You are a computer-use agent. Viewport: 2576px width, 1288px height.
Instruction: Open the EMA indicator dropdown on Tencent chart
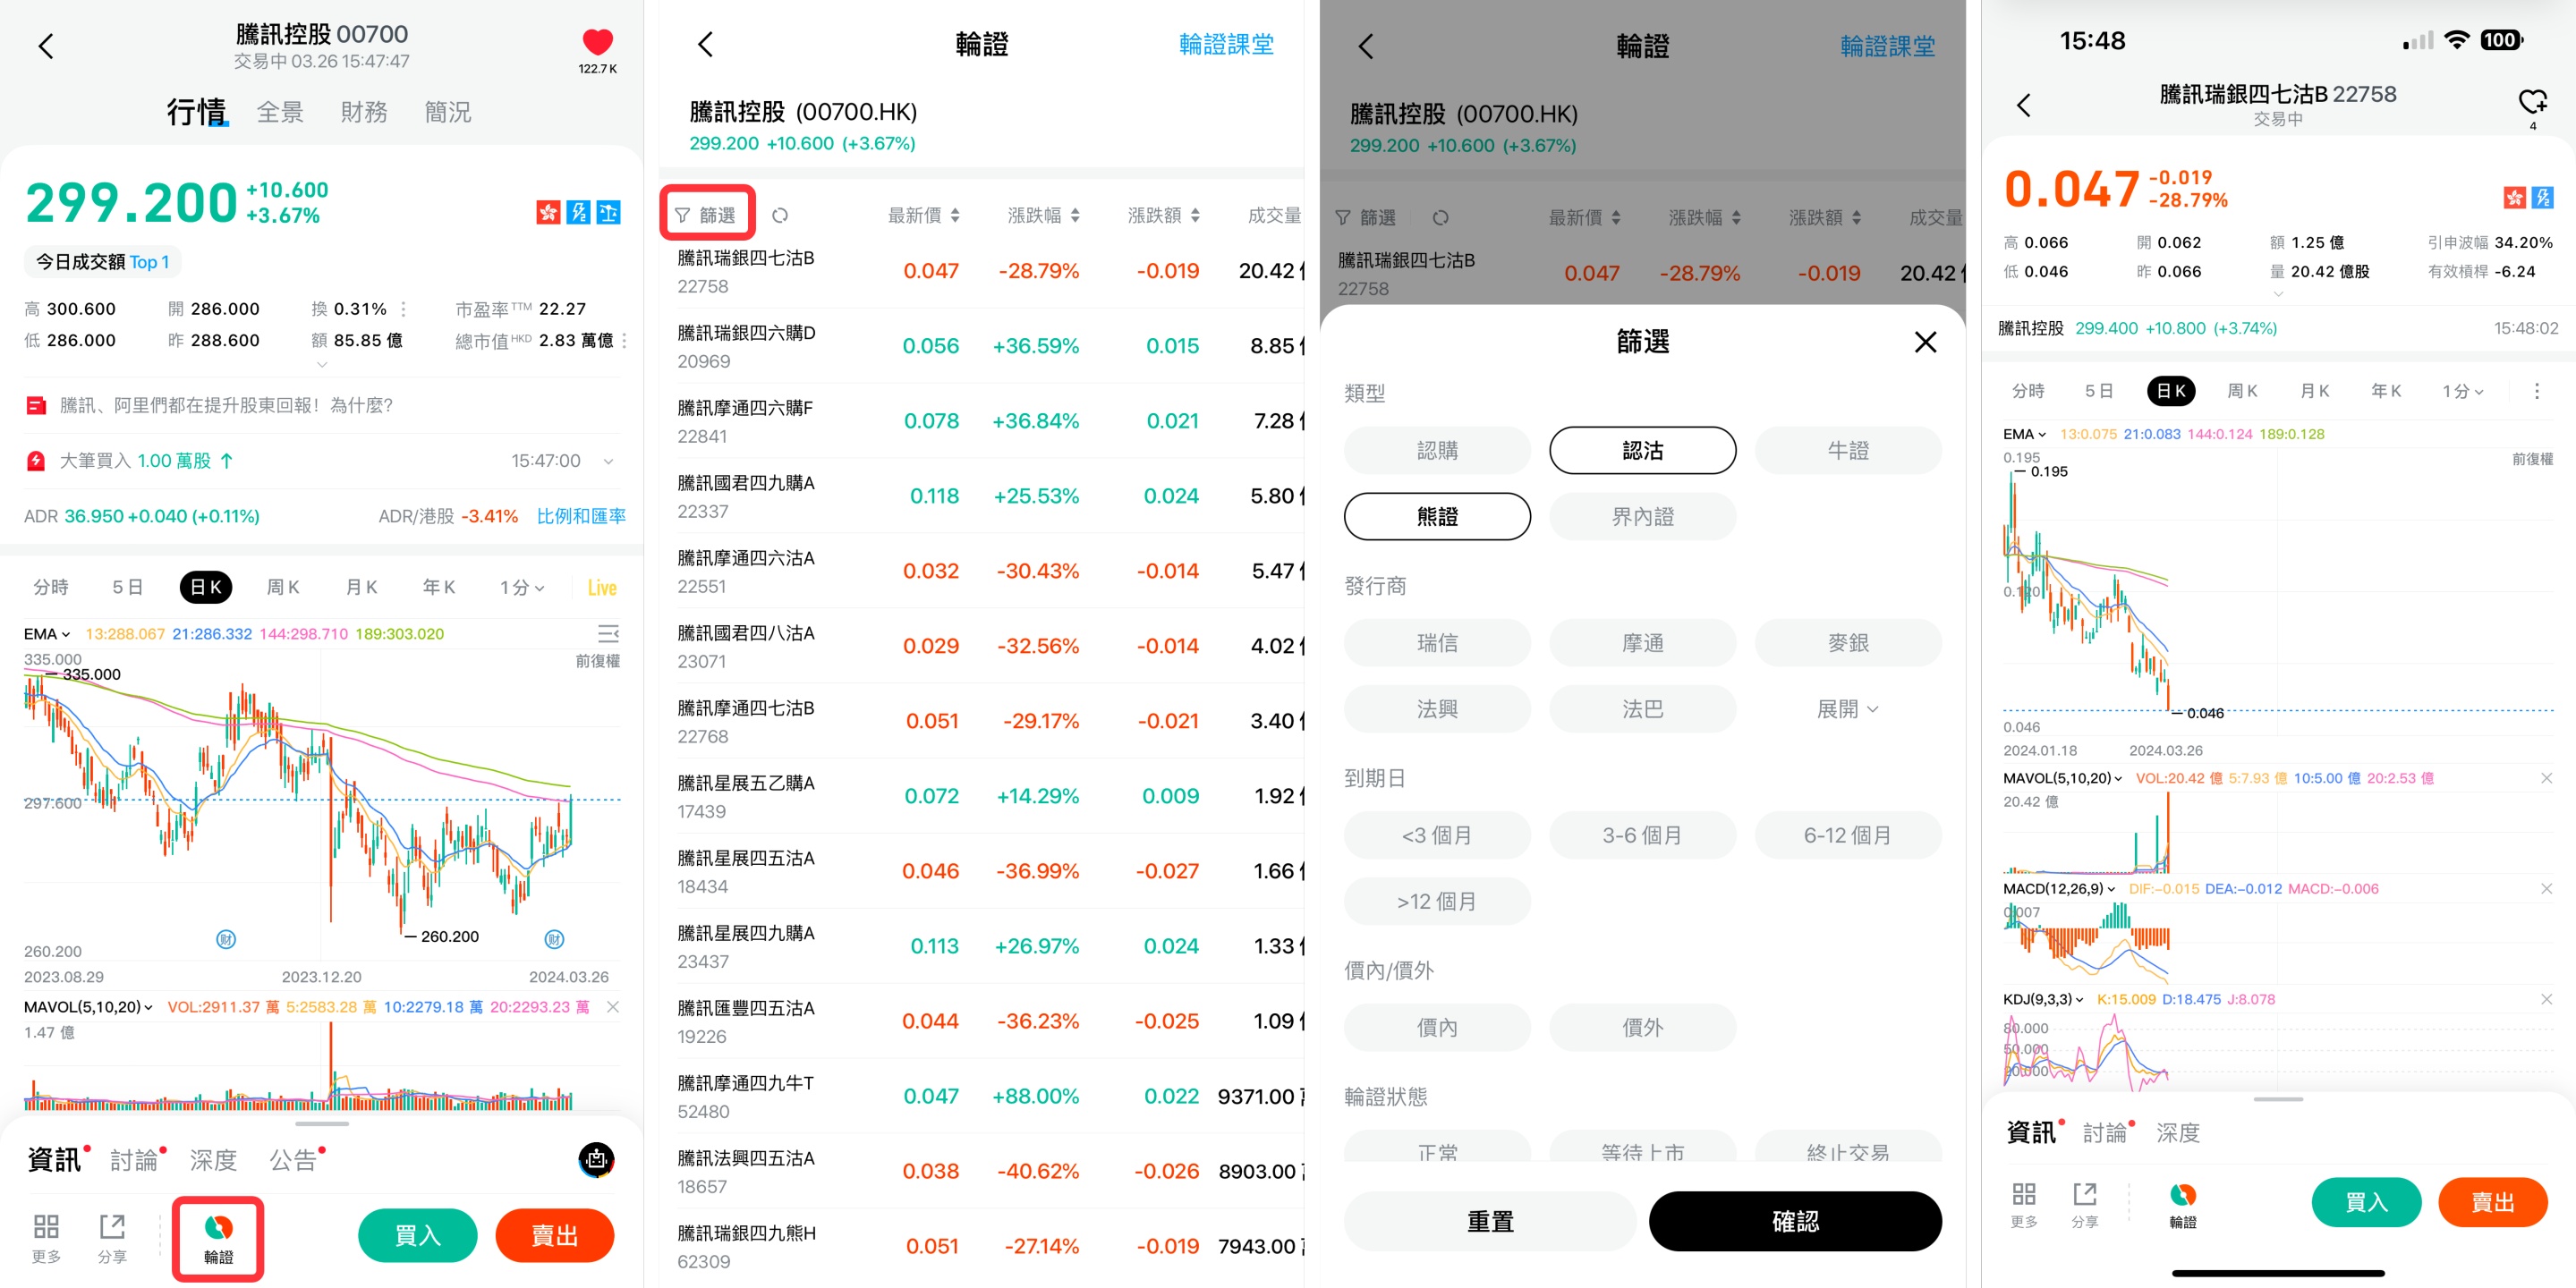(46, 634)
